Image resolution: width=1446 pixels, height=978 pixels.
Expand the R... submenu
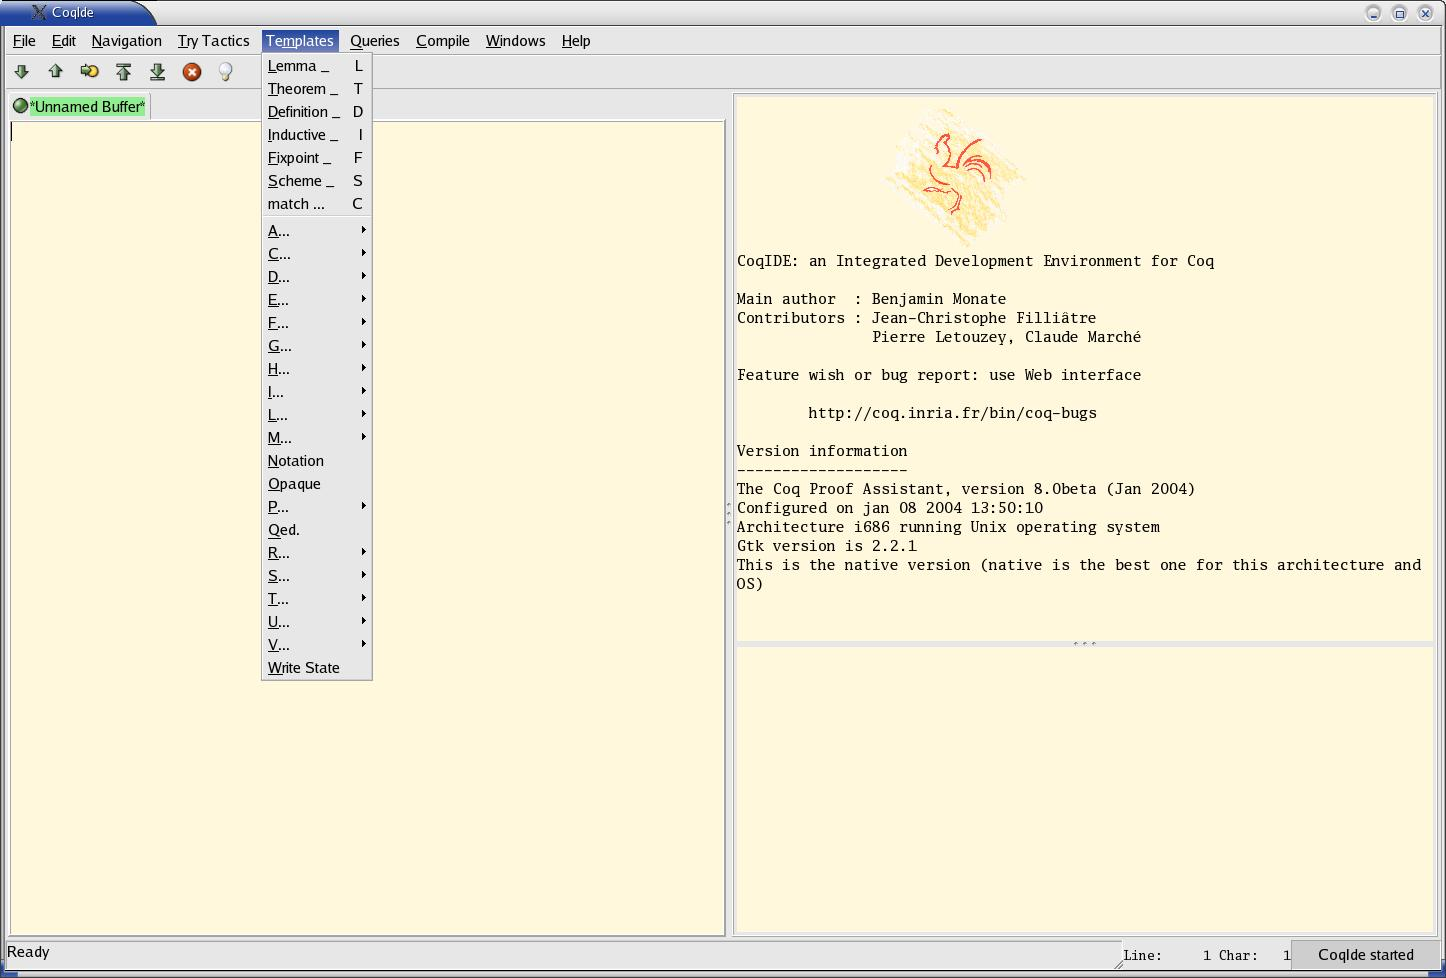coord(316,553)
